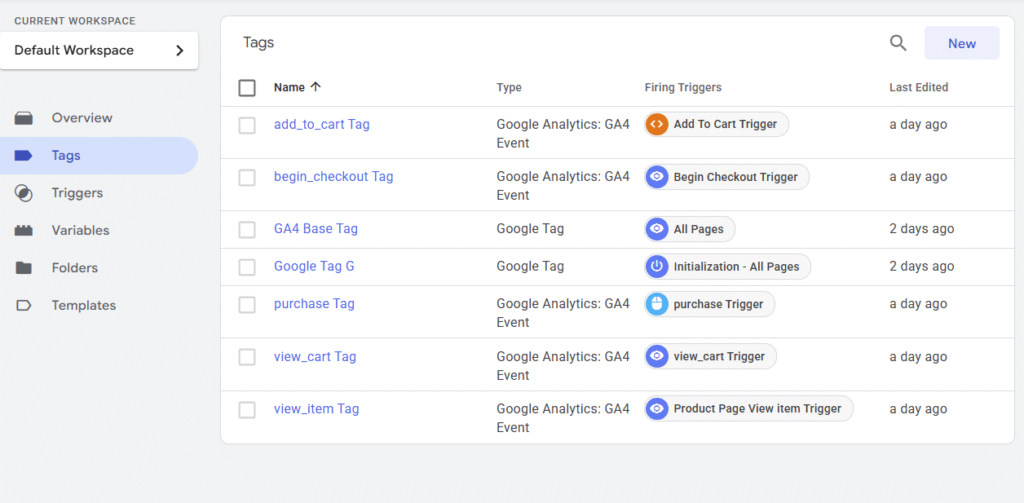The width and height of the screenshot is (1024, 503).
Task: Click the orange Add To Cart Trigger icon
Action: click(x=657, y=125)
